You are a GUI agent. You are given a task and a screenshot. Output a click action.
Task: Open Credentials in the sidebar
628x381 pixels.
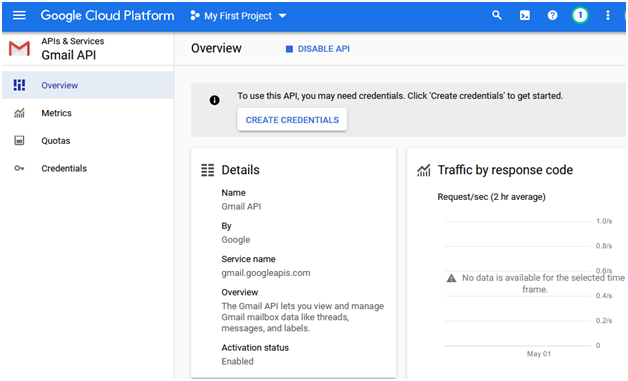88,168
